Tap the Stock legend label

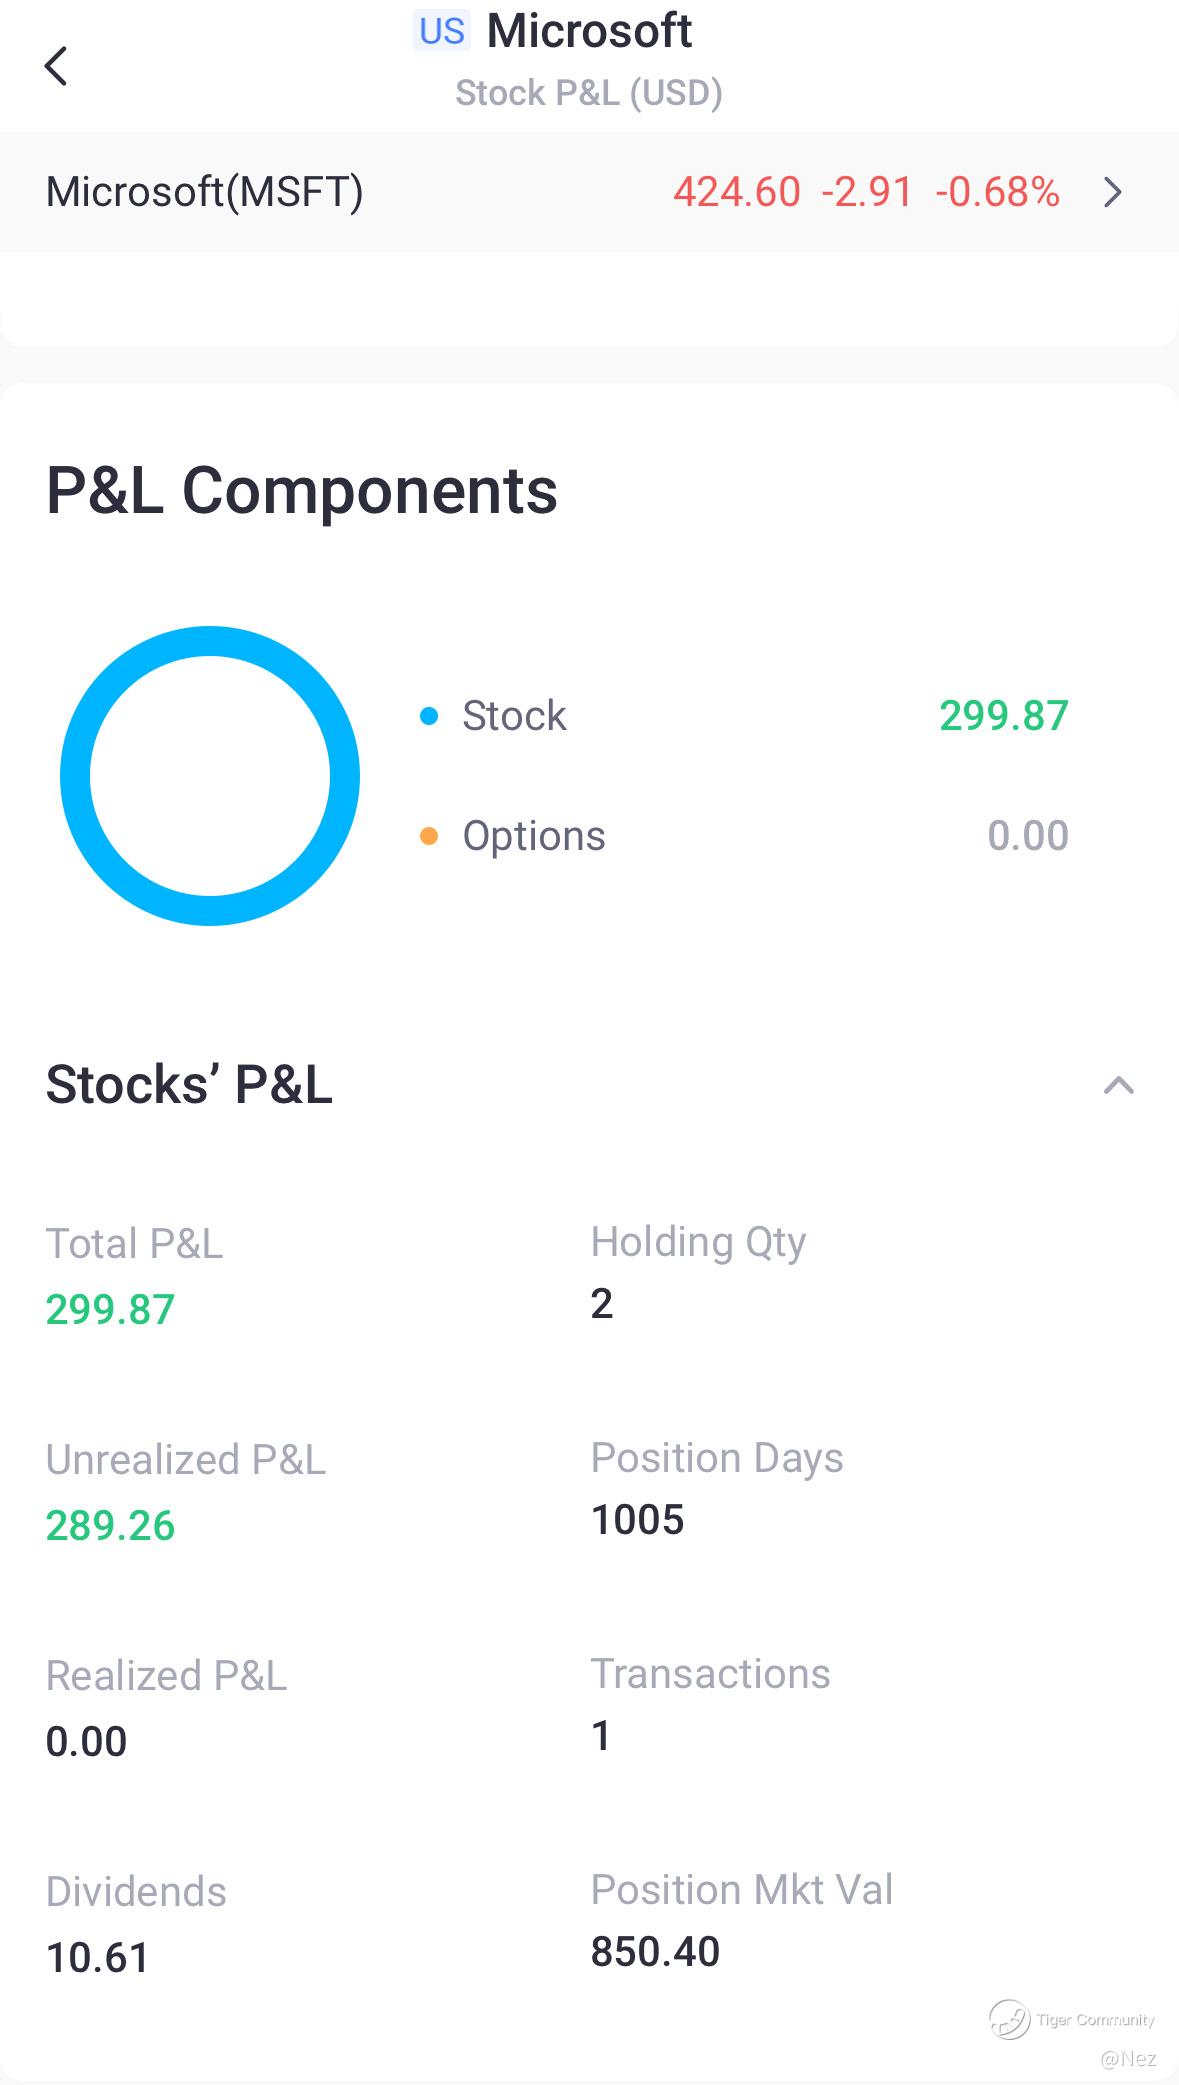click(514, 716)
